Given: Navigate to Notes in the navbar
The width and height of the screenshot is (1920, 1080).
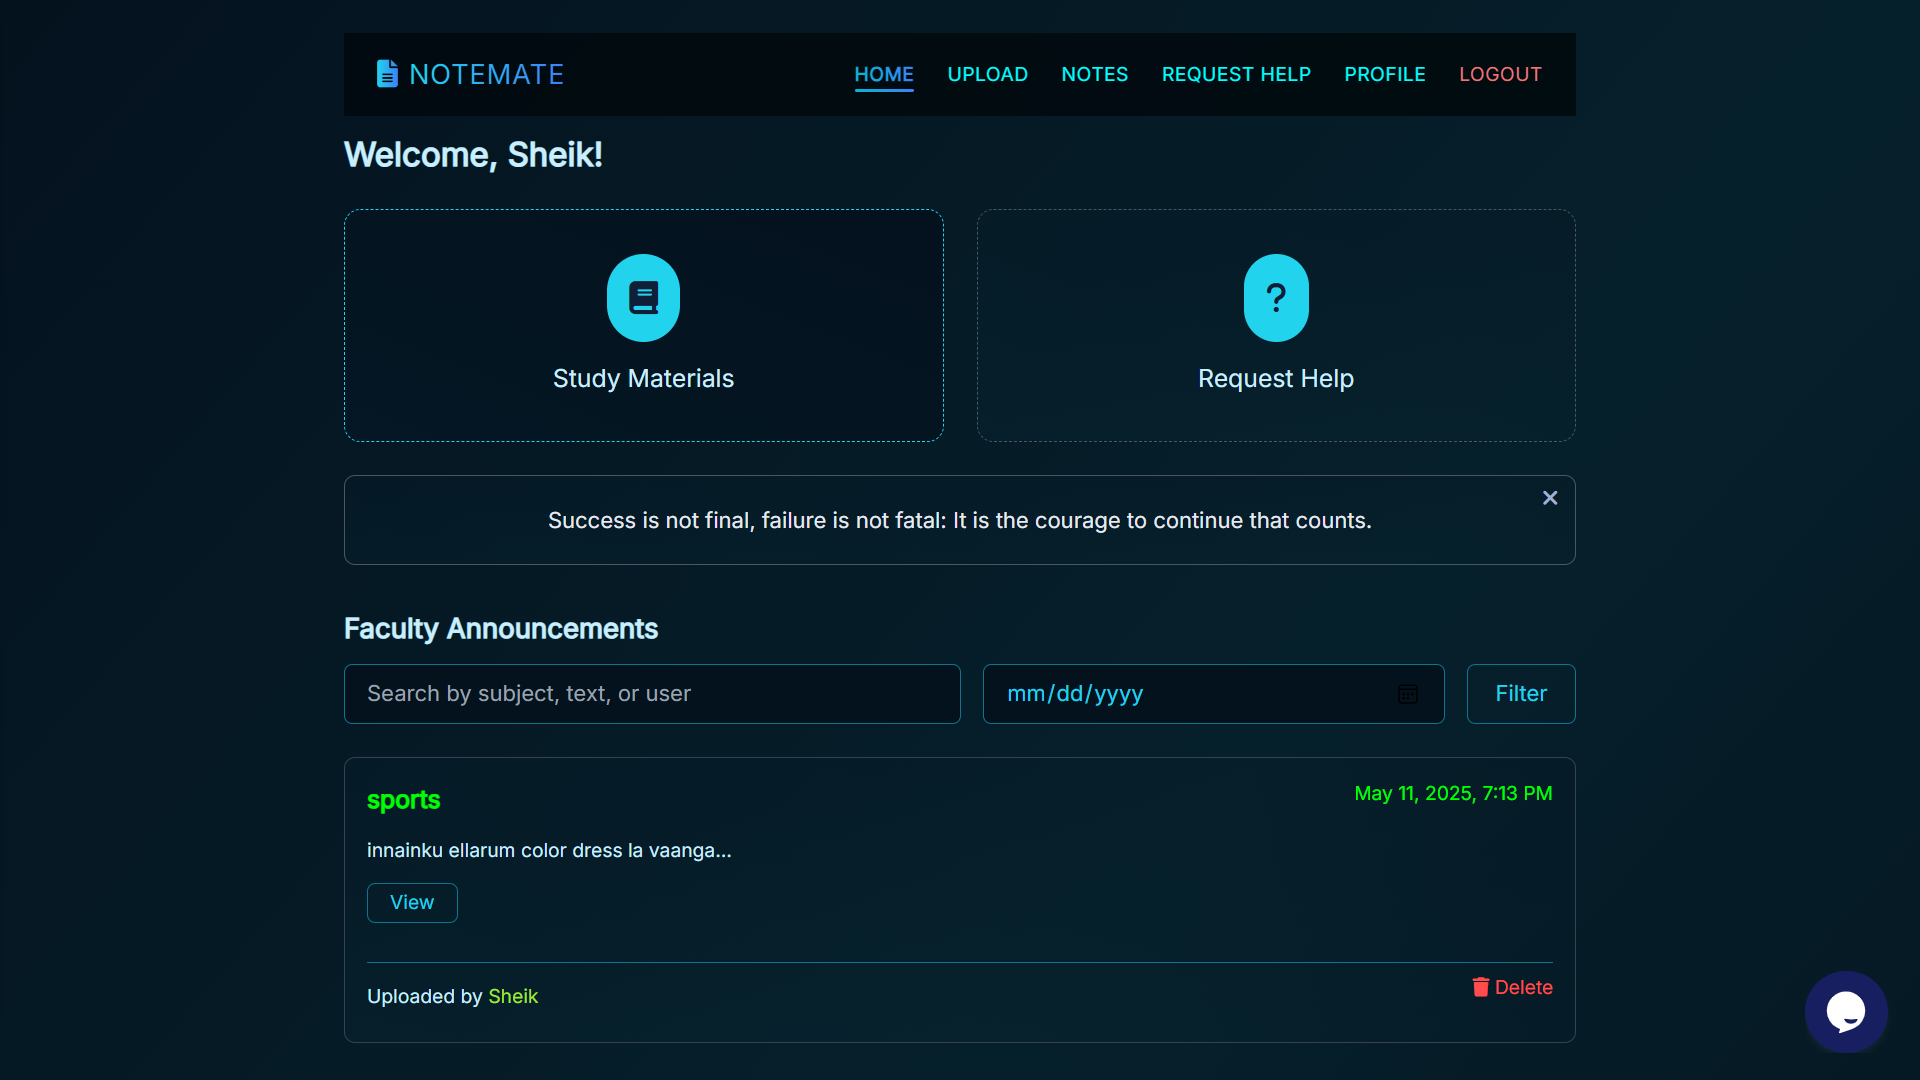Looking at the screenshot, I should coord(1095,75).
